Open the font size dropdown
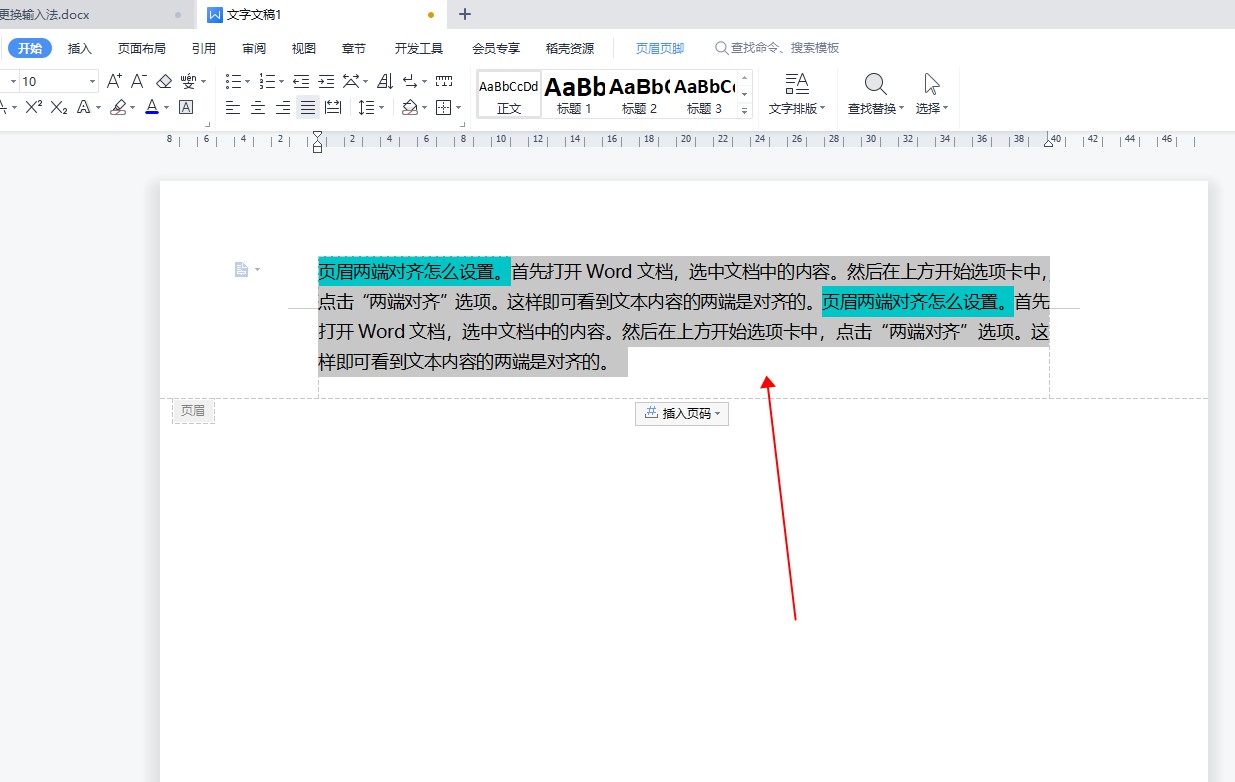Image resolution: width=1235 pixels, height=782 pixels. click(93, 81)
